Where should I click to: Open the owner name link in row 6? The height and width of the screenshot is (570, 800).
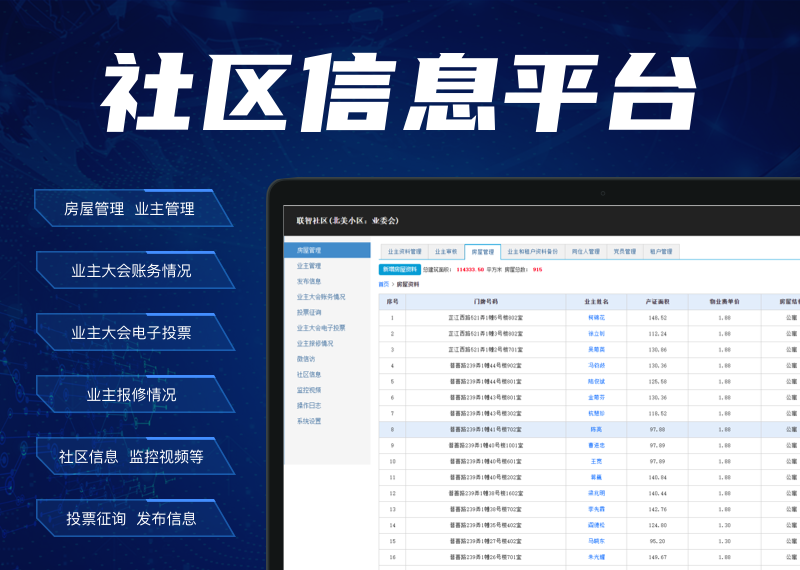(596, 398)
